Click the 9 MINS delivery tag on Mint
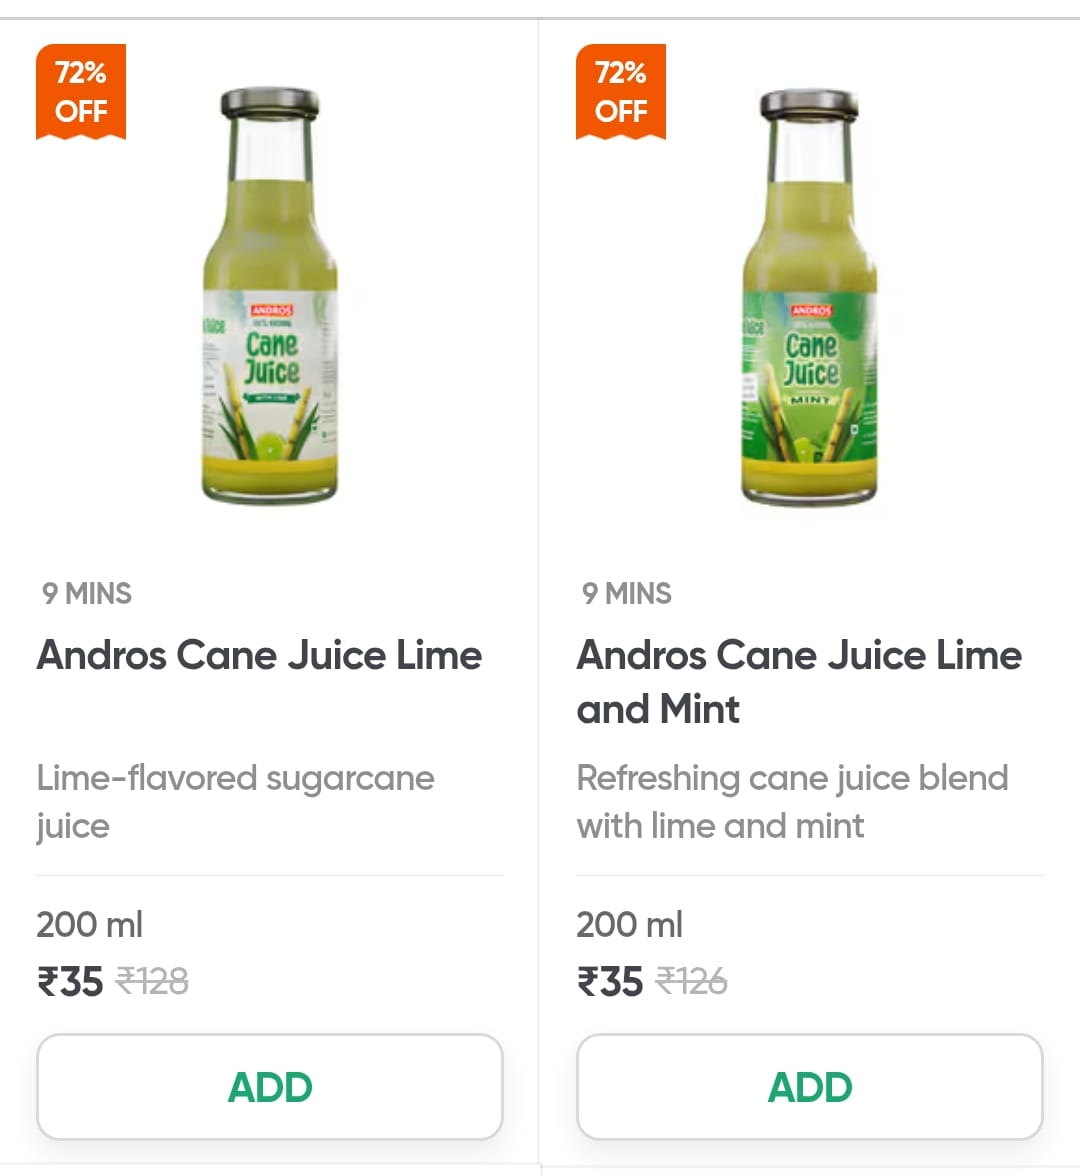This screenshot has width=1080, height=1176. point(627,593)
